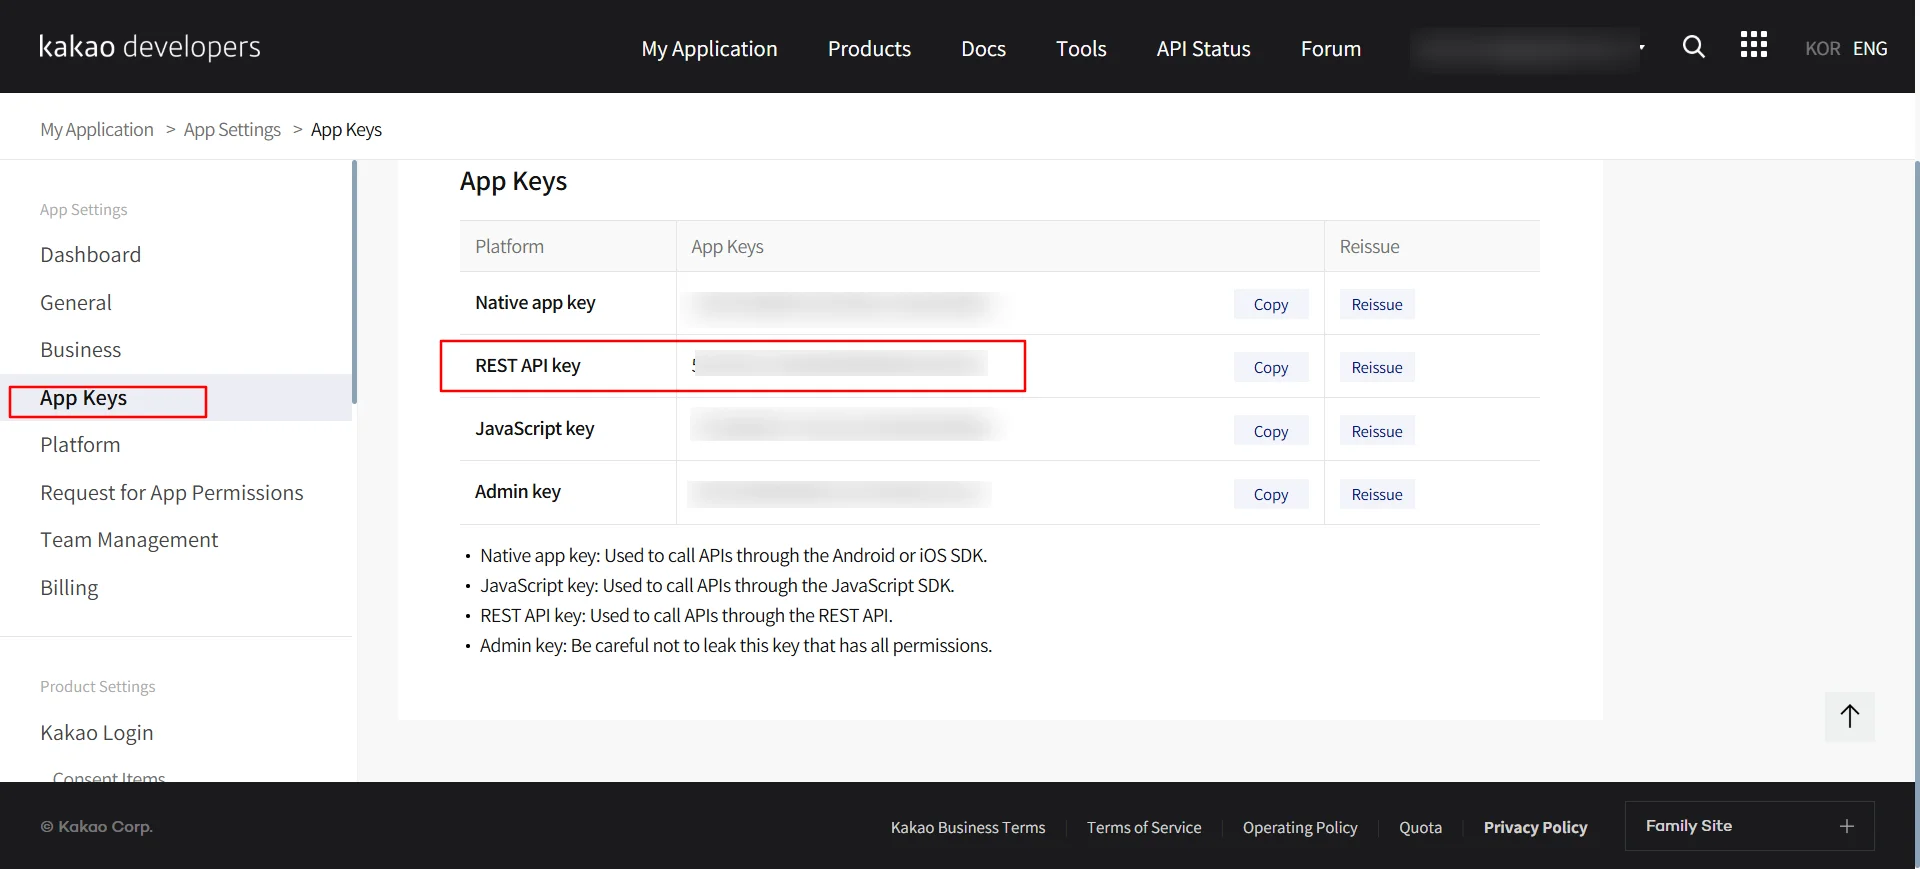
Task: Reissue the Native app key
Action: tap(1377, 304)
